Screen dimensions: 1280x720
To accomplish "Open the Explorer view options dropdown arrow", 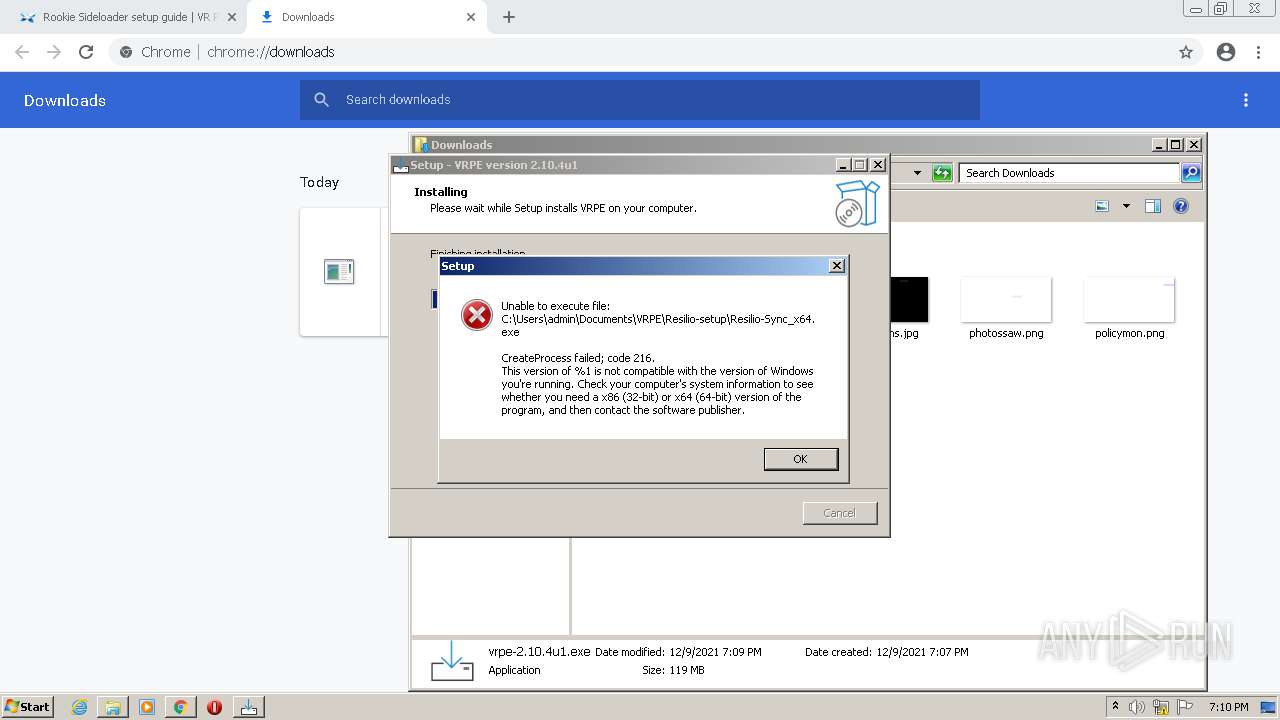I will (x=1126, y=206).
